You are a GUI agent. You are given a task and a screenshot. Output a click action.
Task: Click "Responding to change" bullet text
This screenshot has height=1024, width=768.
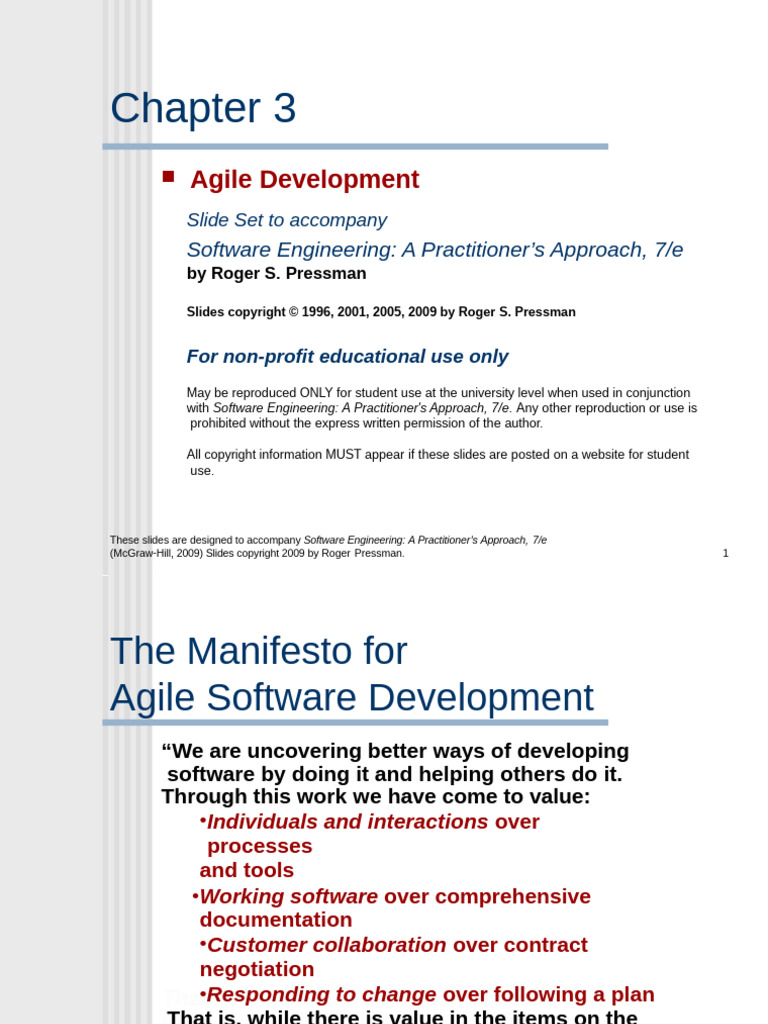321,994
